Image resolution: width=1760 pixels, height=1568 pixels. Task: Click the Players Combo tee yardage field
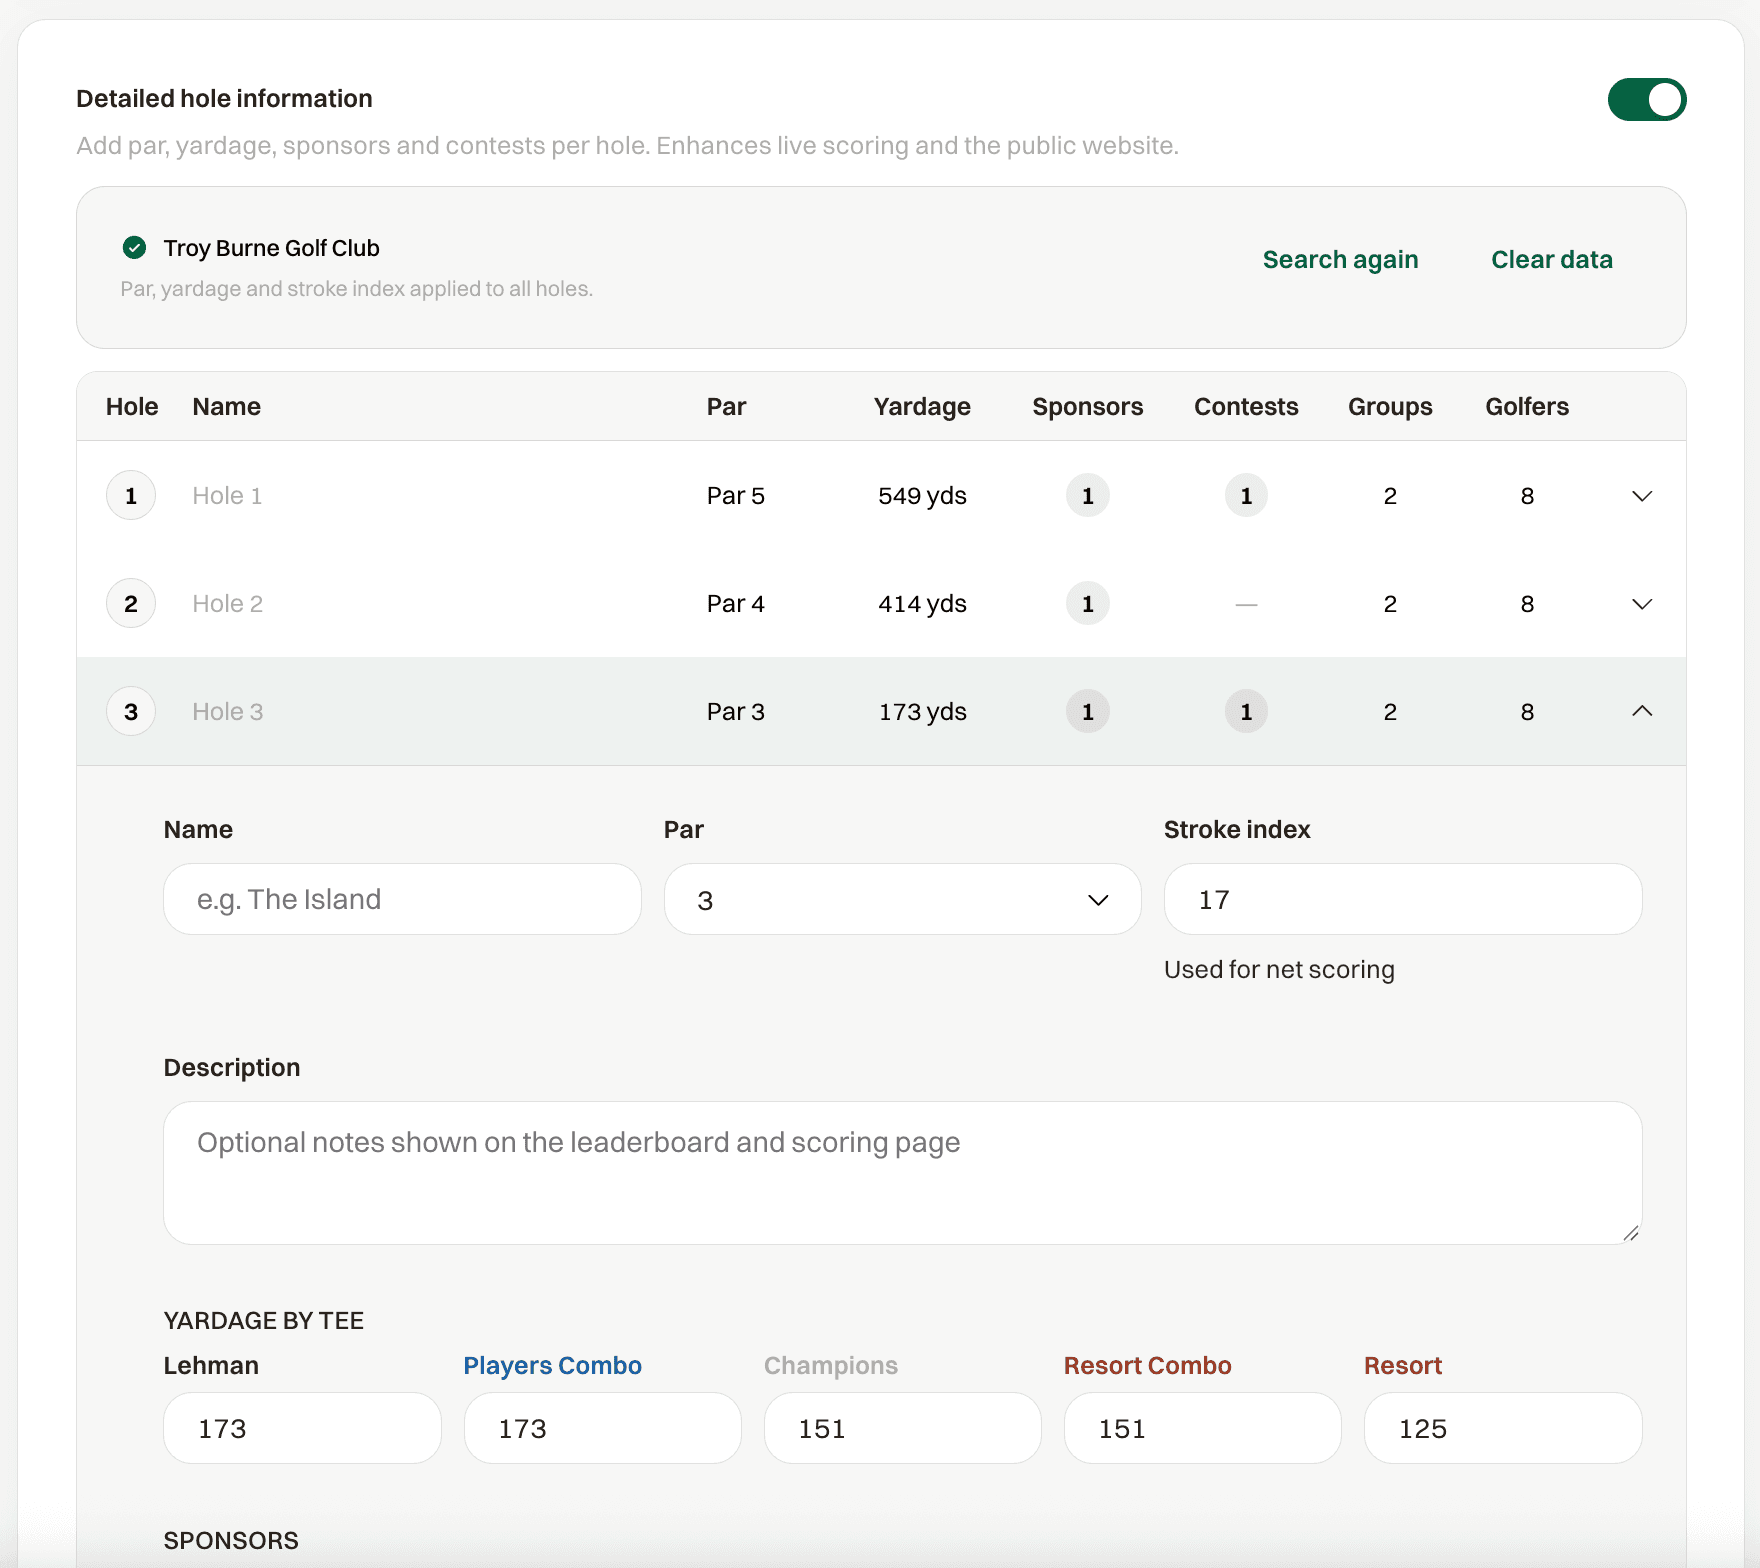click(602, 1428)
